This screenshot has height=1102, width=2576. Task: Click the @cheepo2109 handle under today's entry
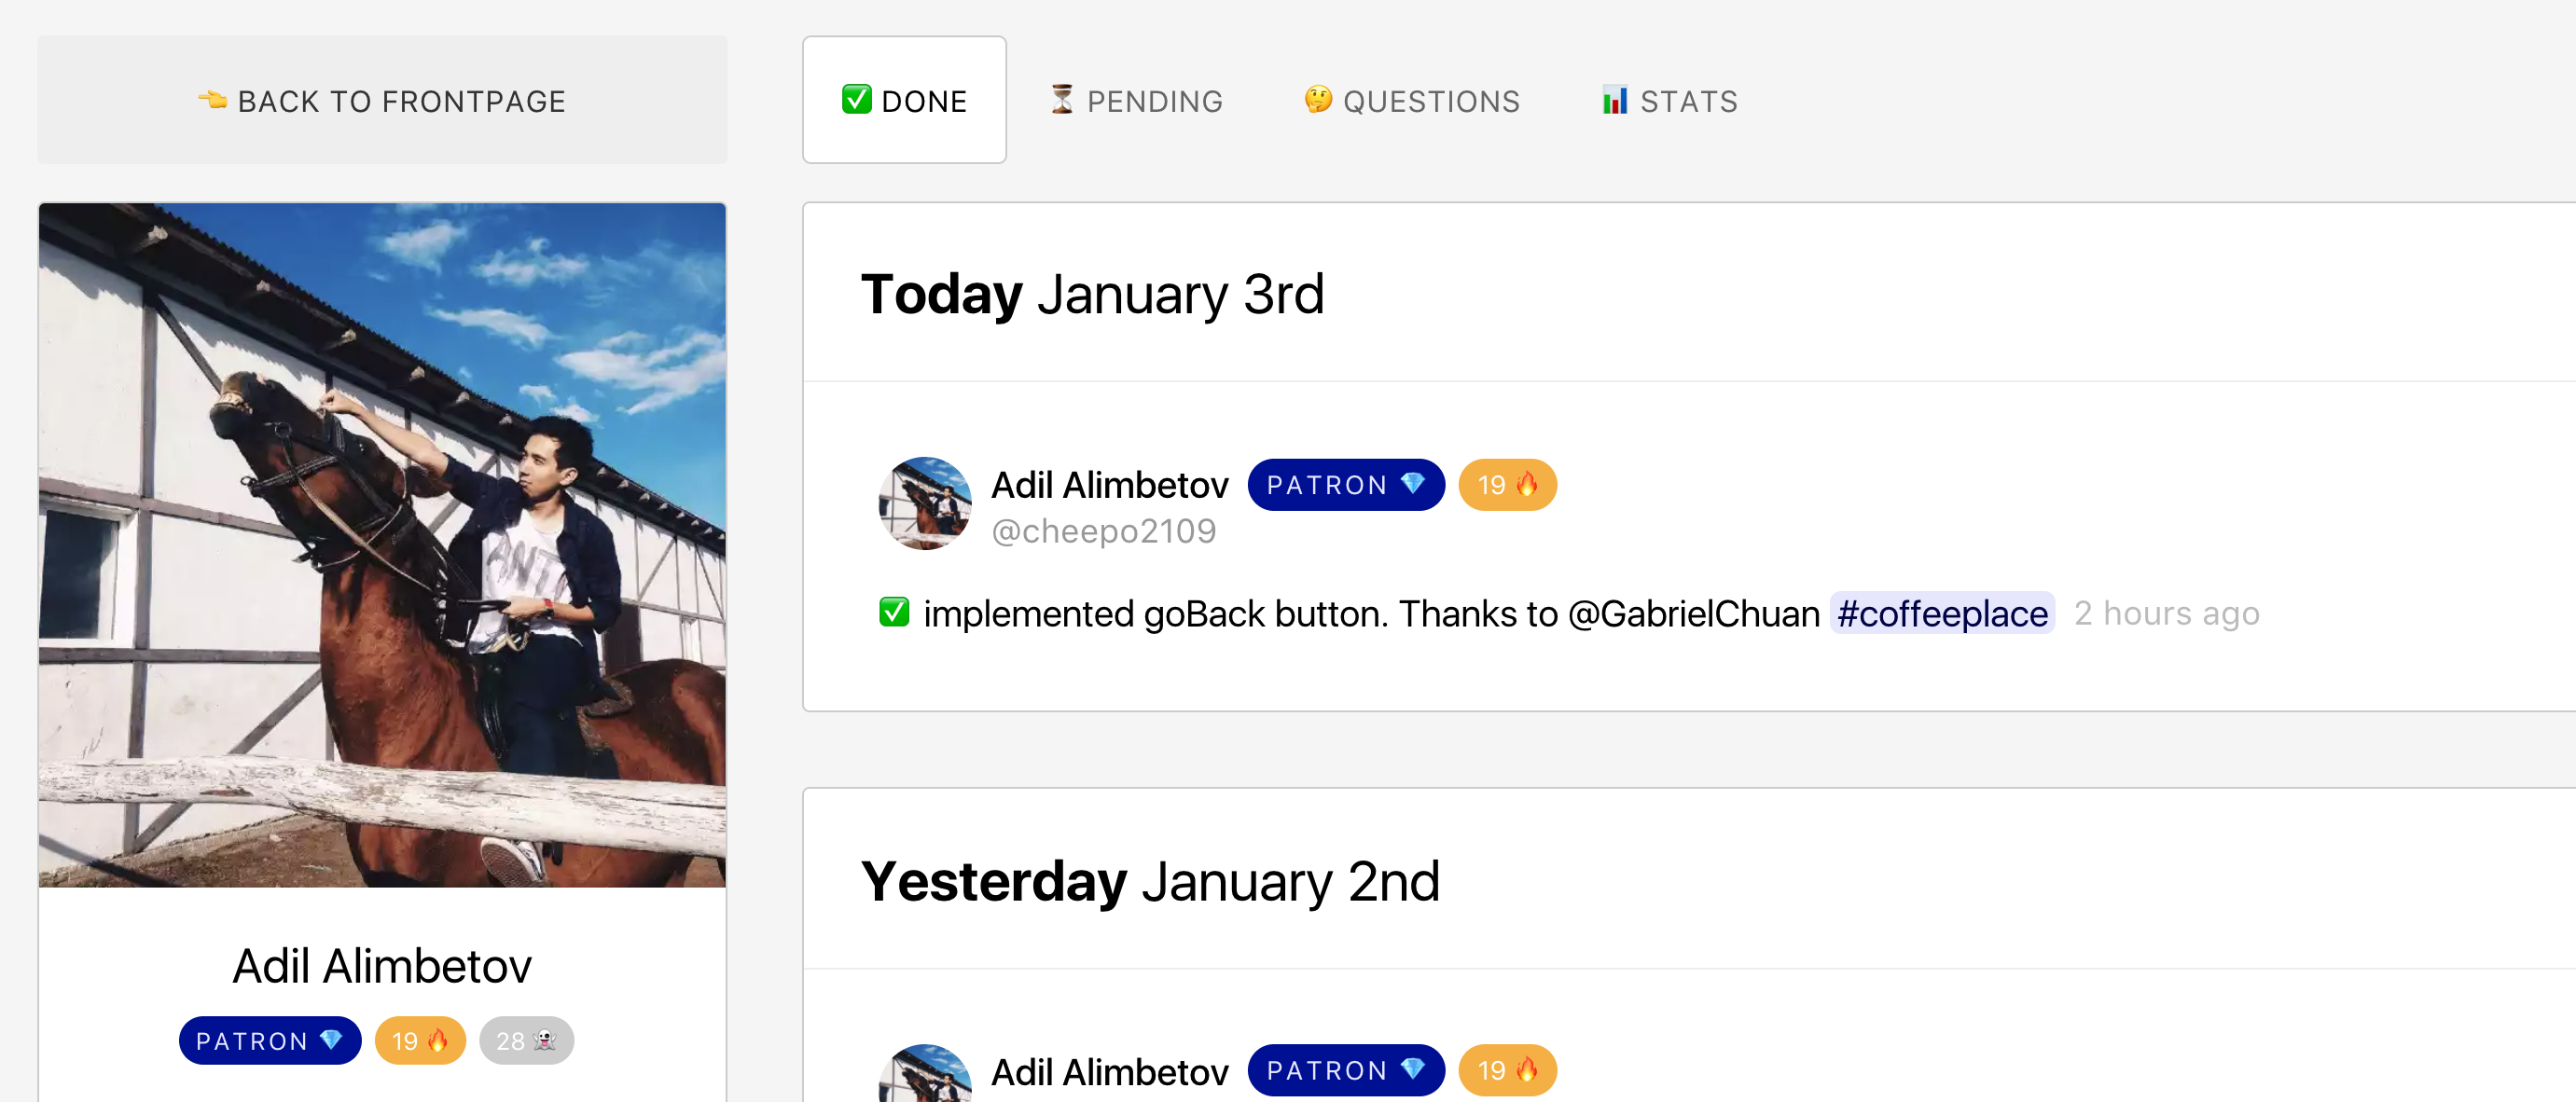tap(1103, 531)
